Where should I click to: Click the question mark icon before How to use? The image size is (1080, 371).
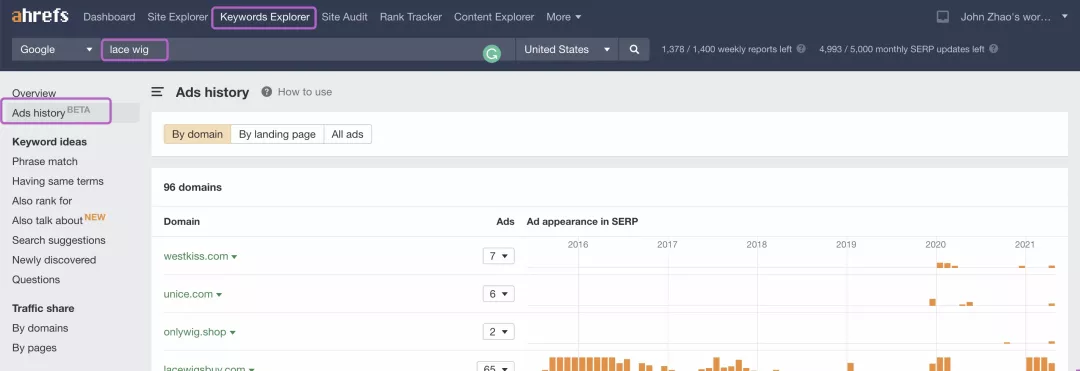pos(267,92)
